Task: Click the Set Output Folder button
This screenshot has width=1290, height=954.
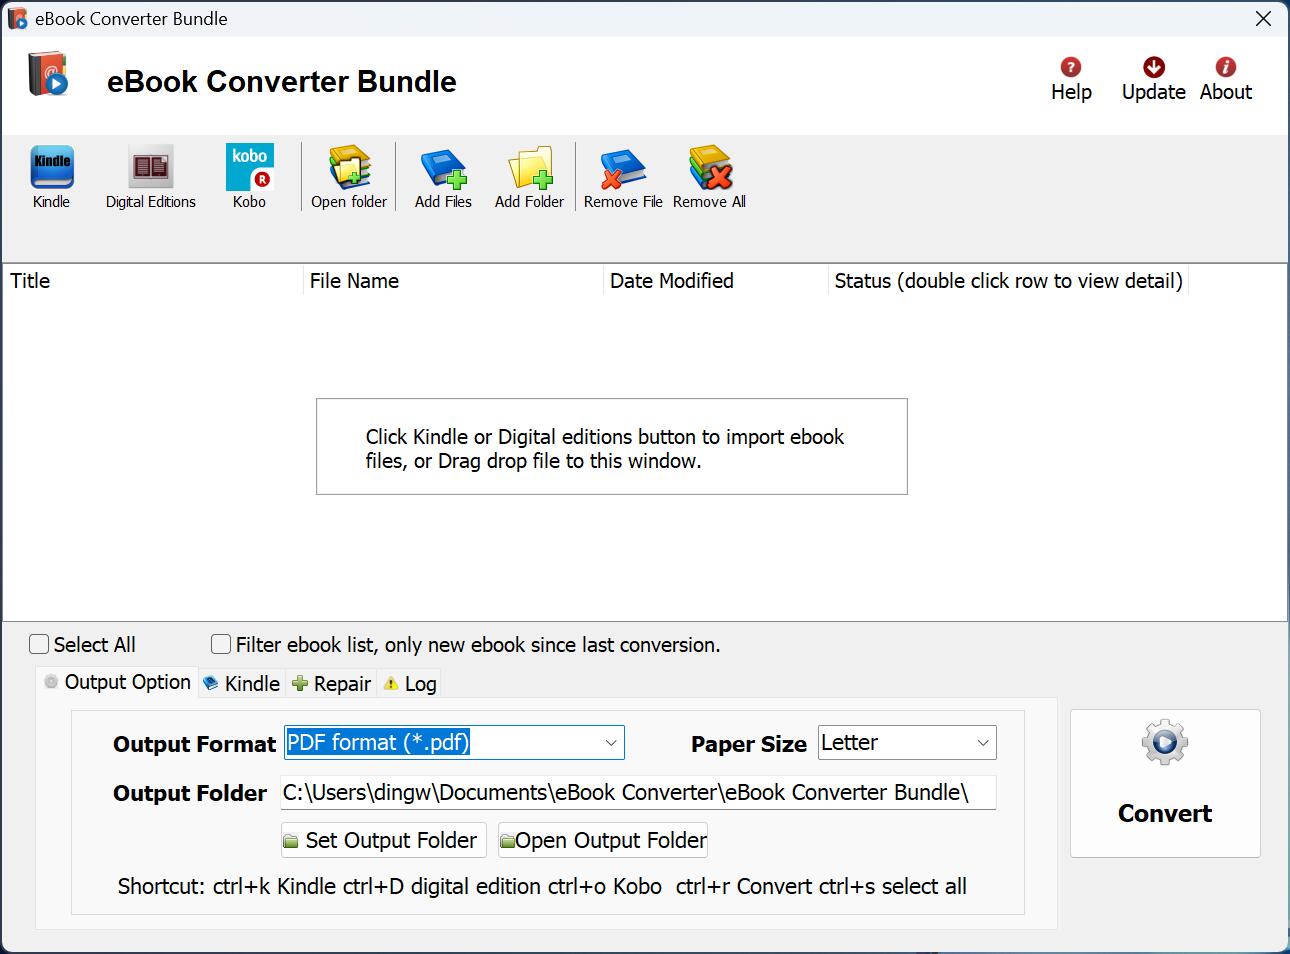Action: point(383,841)
